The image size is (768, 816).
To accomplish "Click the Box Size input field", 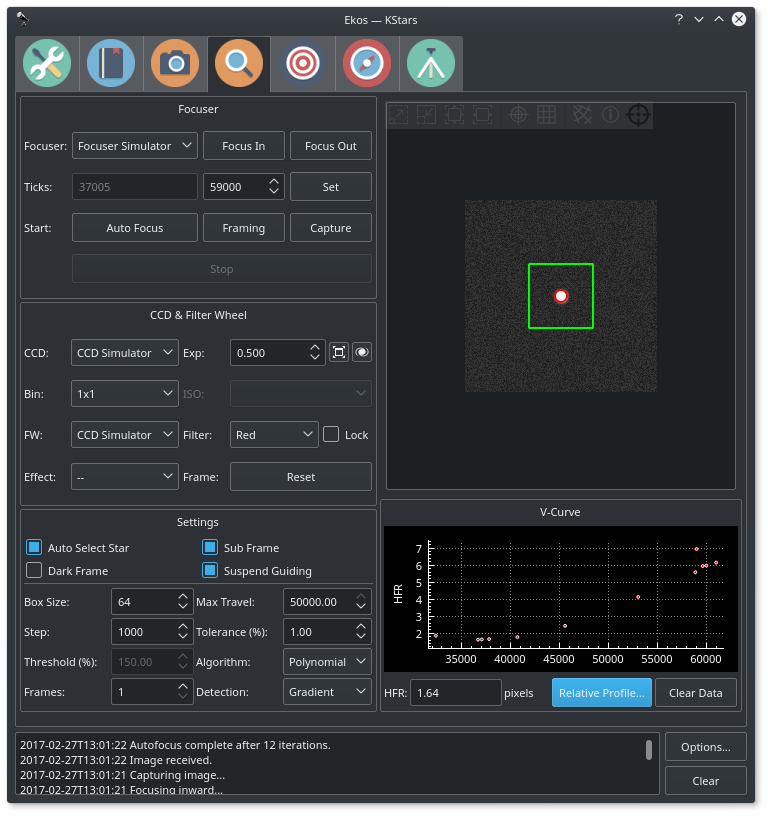I will [142, 602].
